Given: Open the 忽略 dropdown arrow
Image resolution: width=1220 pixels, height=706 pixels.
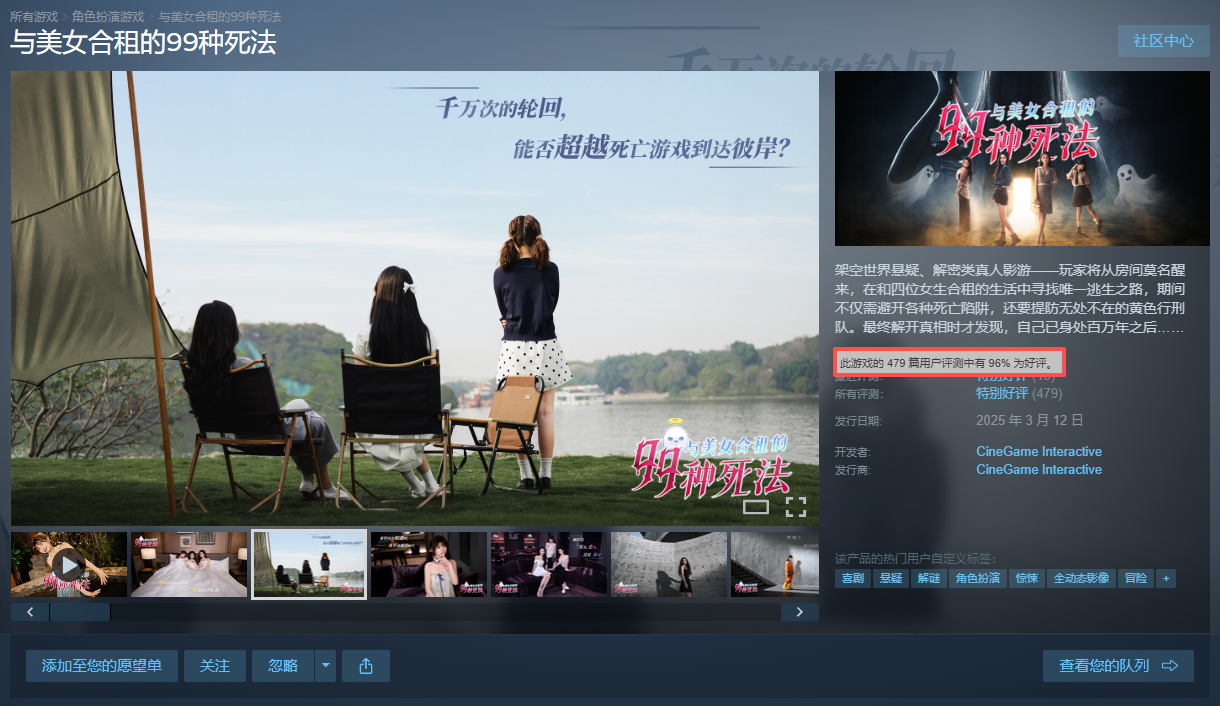Looking at the screenshot, I should [x=325, y=666].
